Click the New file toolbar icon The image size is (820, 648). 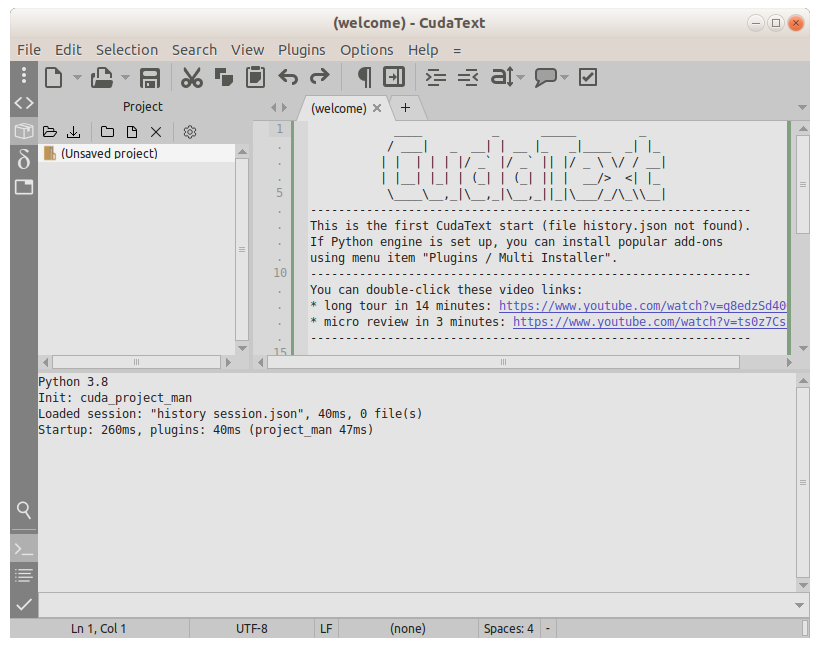point(53,77)
